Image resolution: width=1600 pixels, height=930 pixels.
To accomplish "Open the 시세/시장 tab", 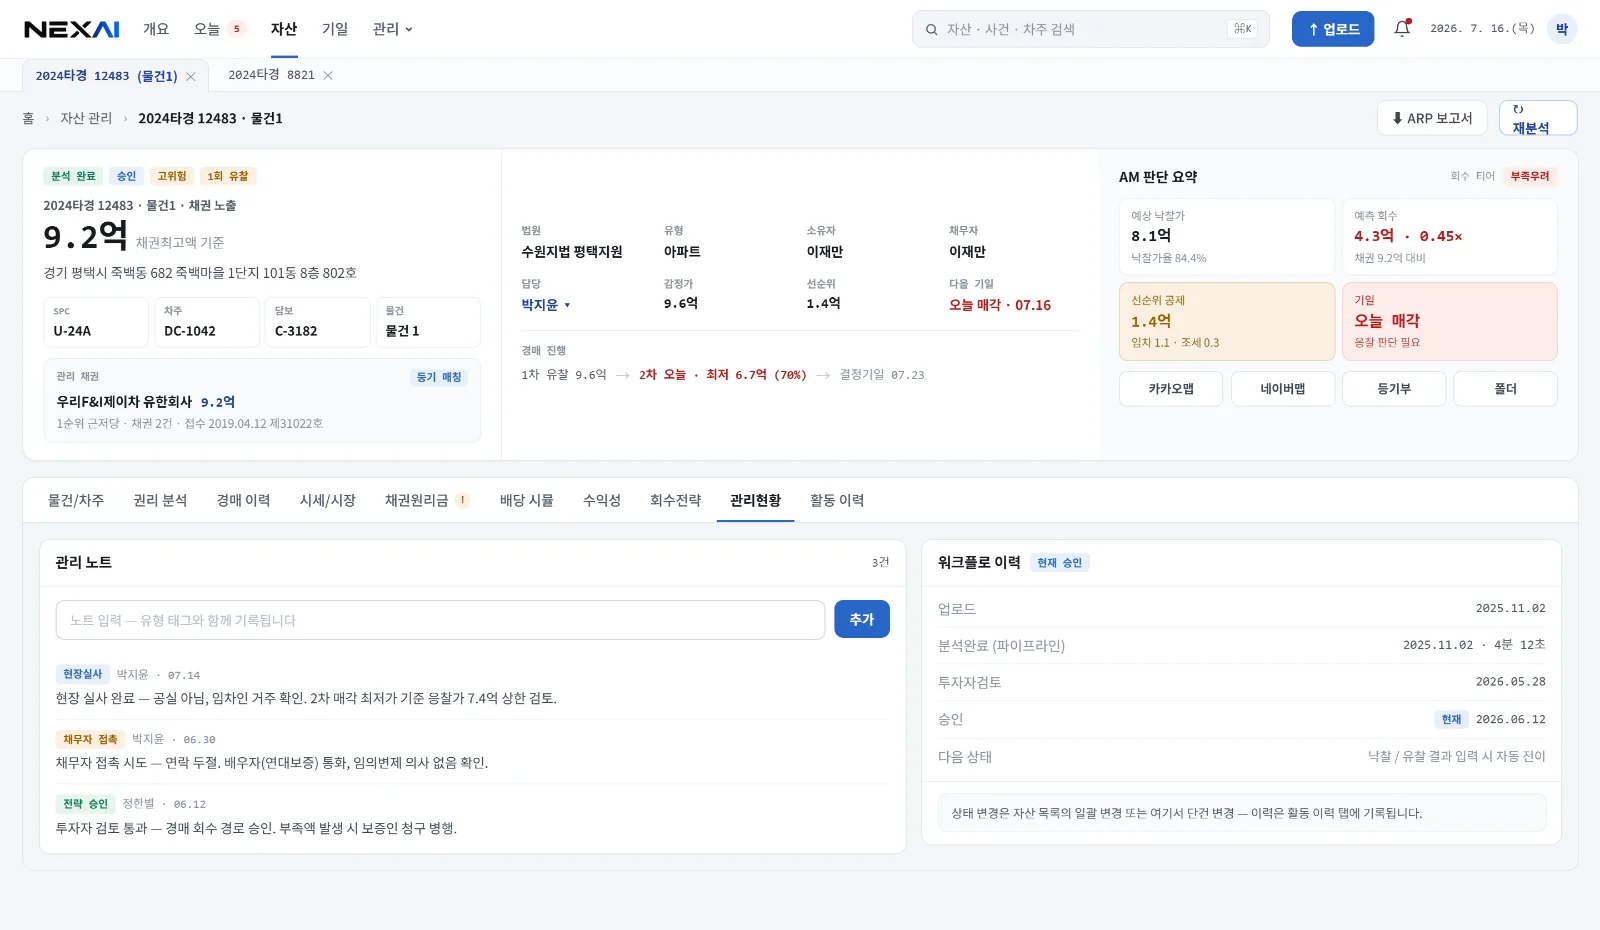I will [x=328, y=500].
